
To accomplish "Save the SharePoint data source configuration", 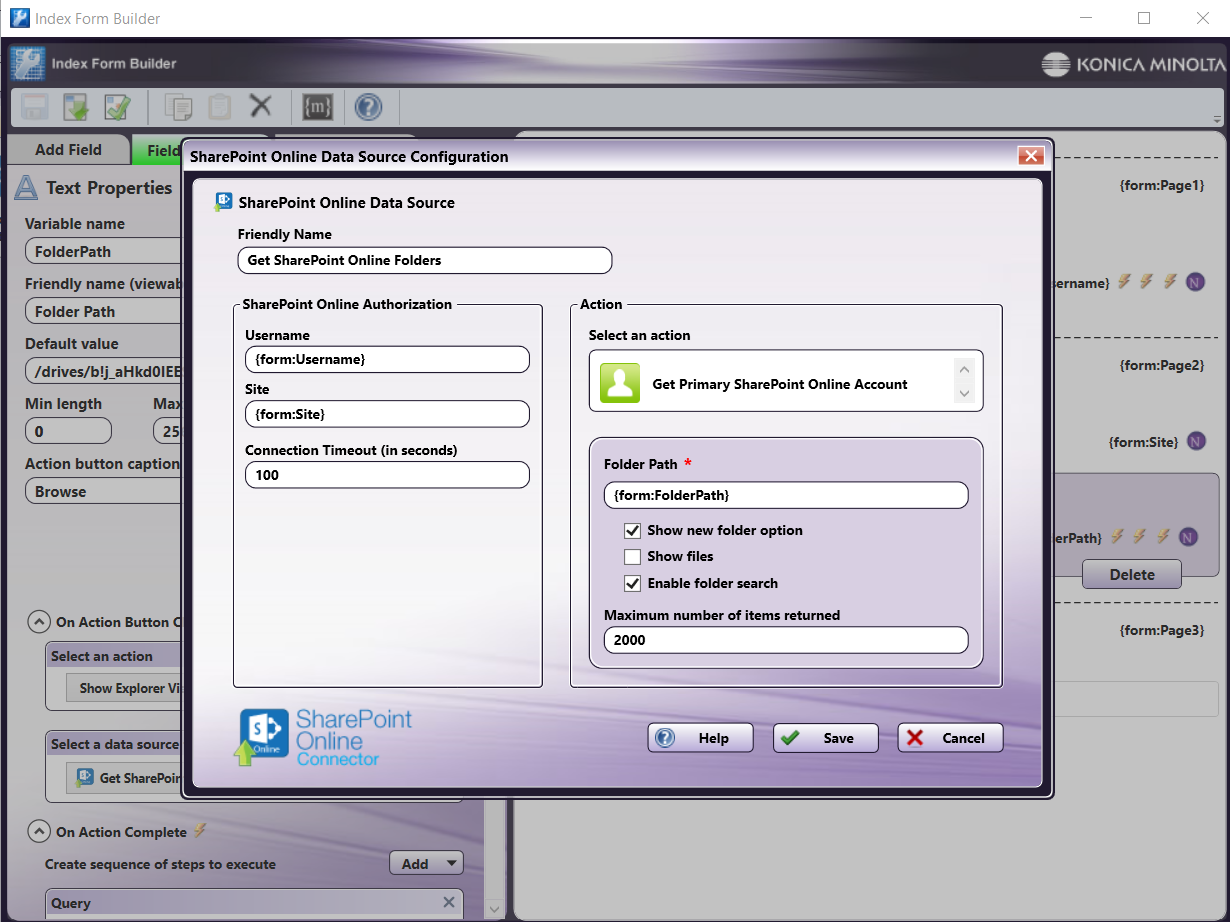I will point(825,738).
